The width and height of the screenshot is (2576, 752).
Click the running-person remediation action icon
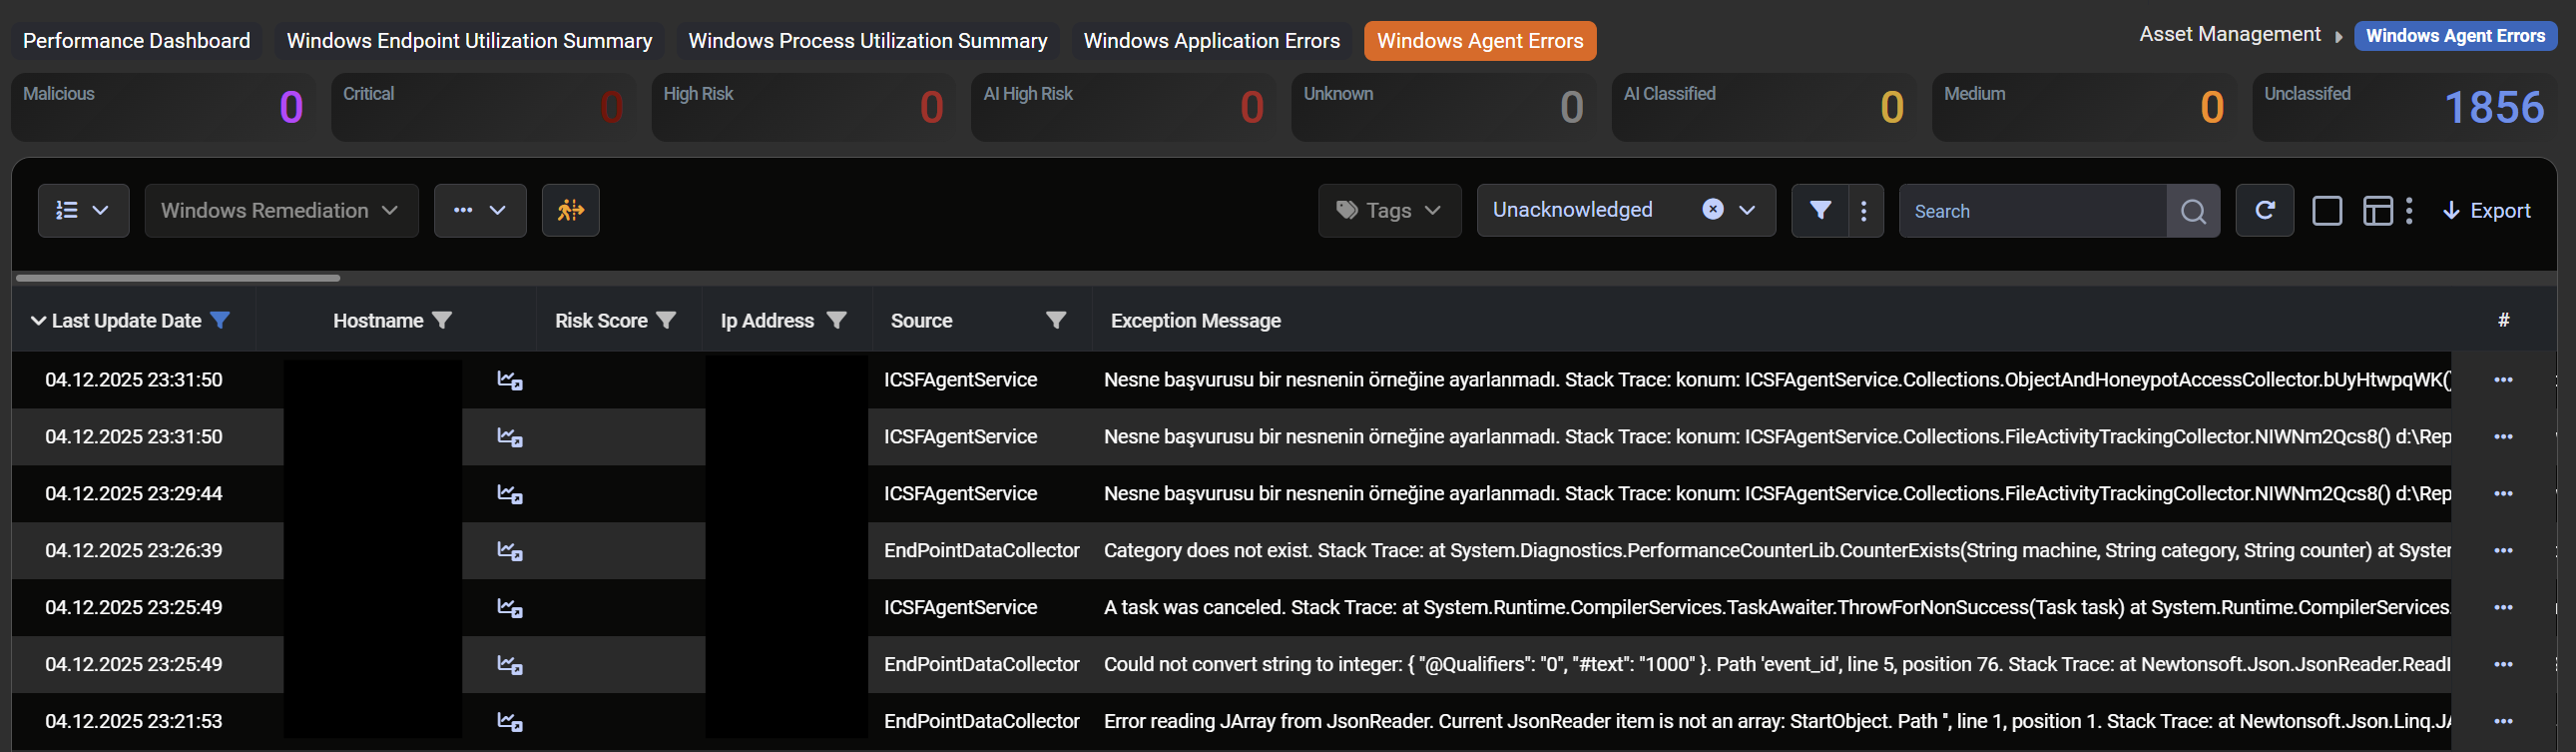tap(570, 210)
